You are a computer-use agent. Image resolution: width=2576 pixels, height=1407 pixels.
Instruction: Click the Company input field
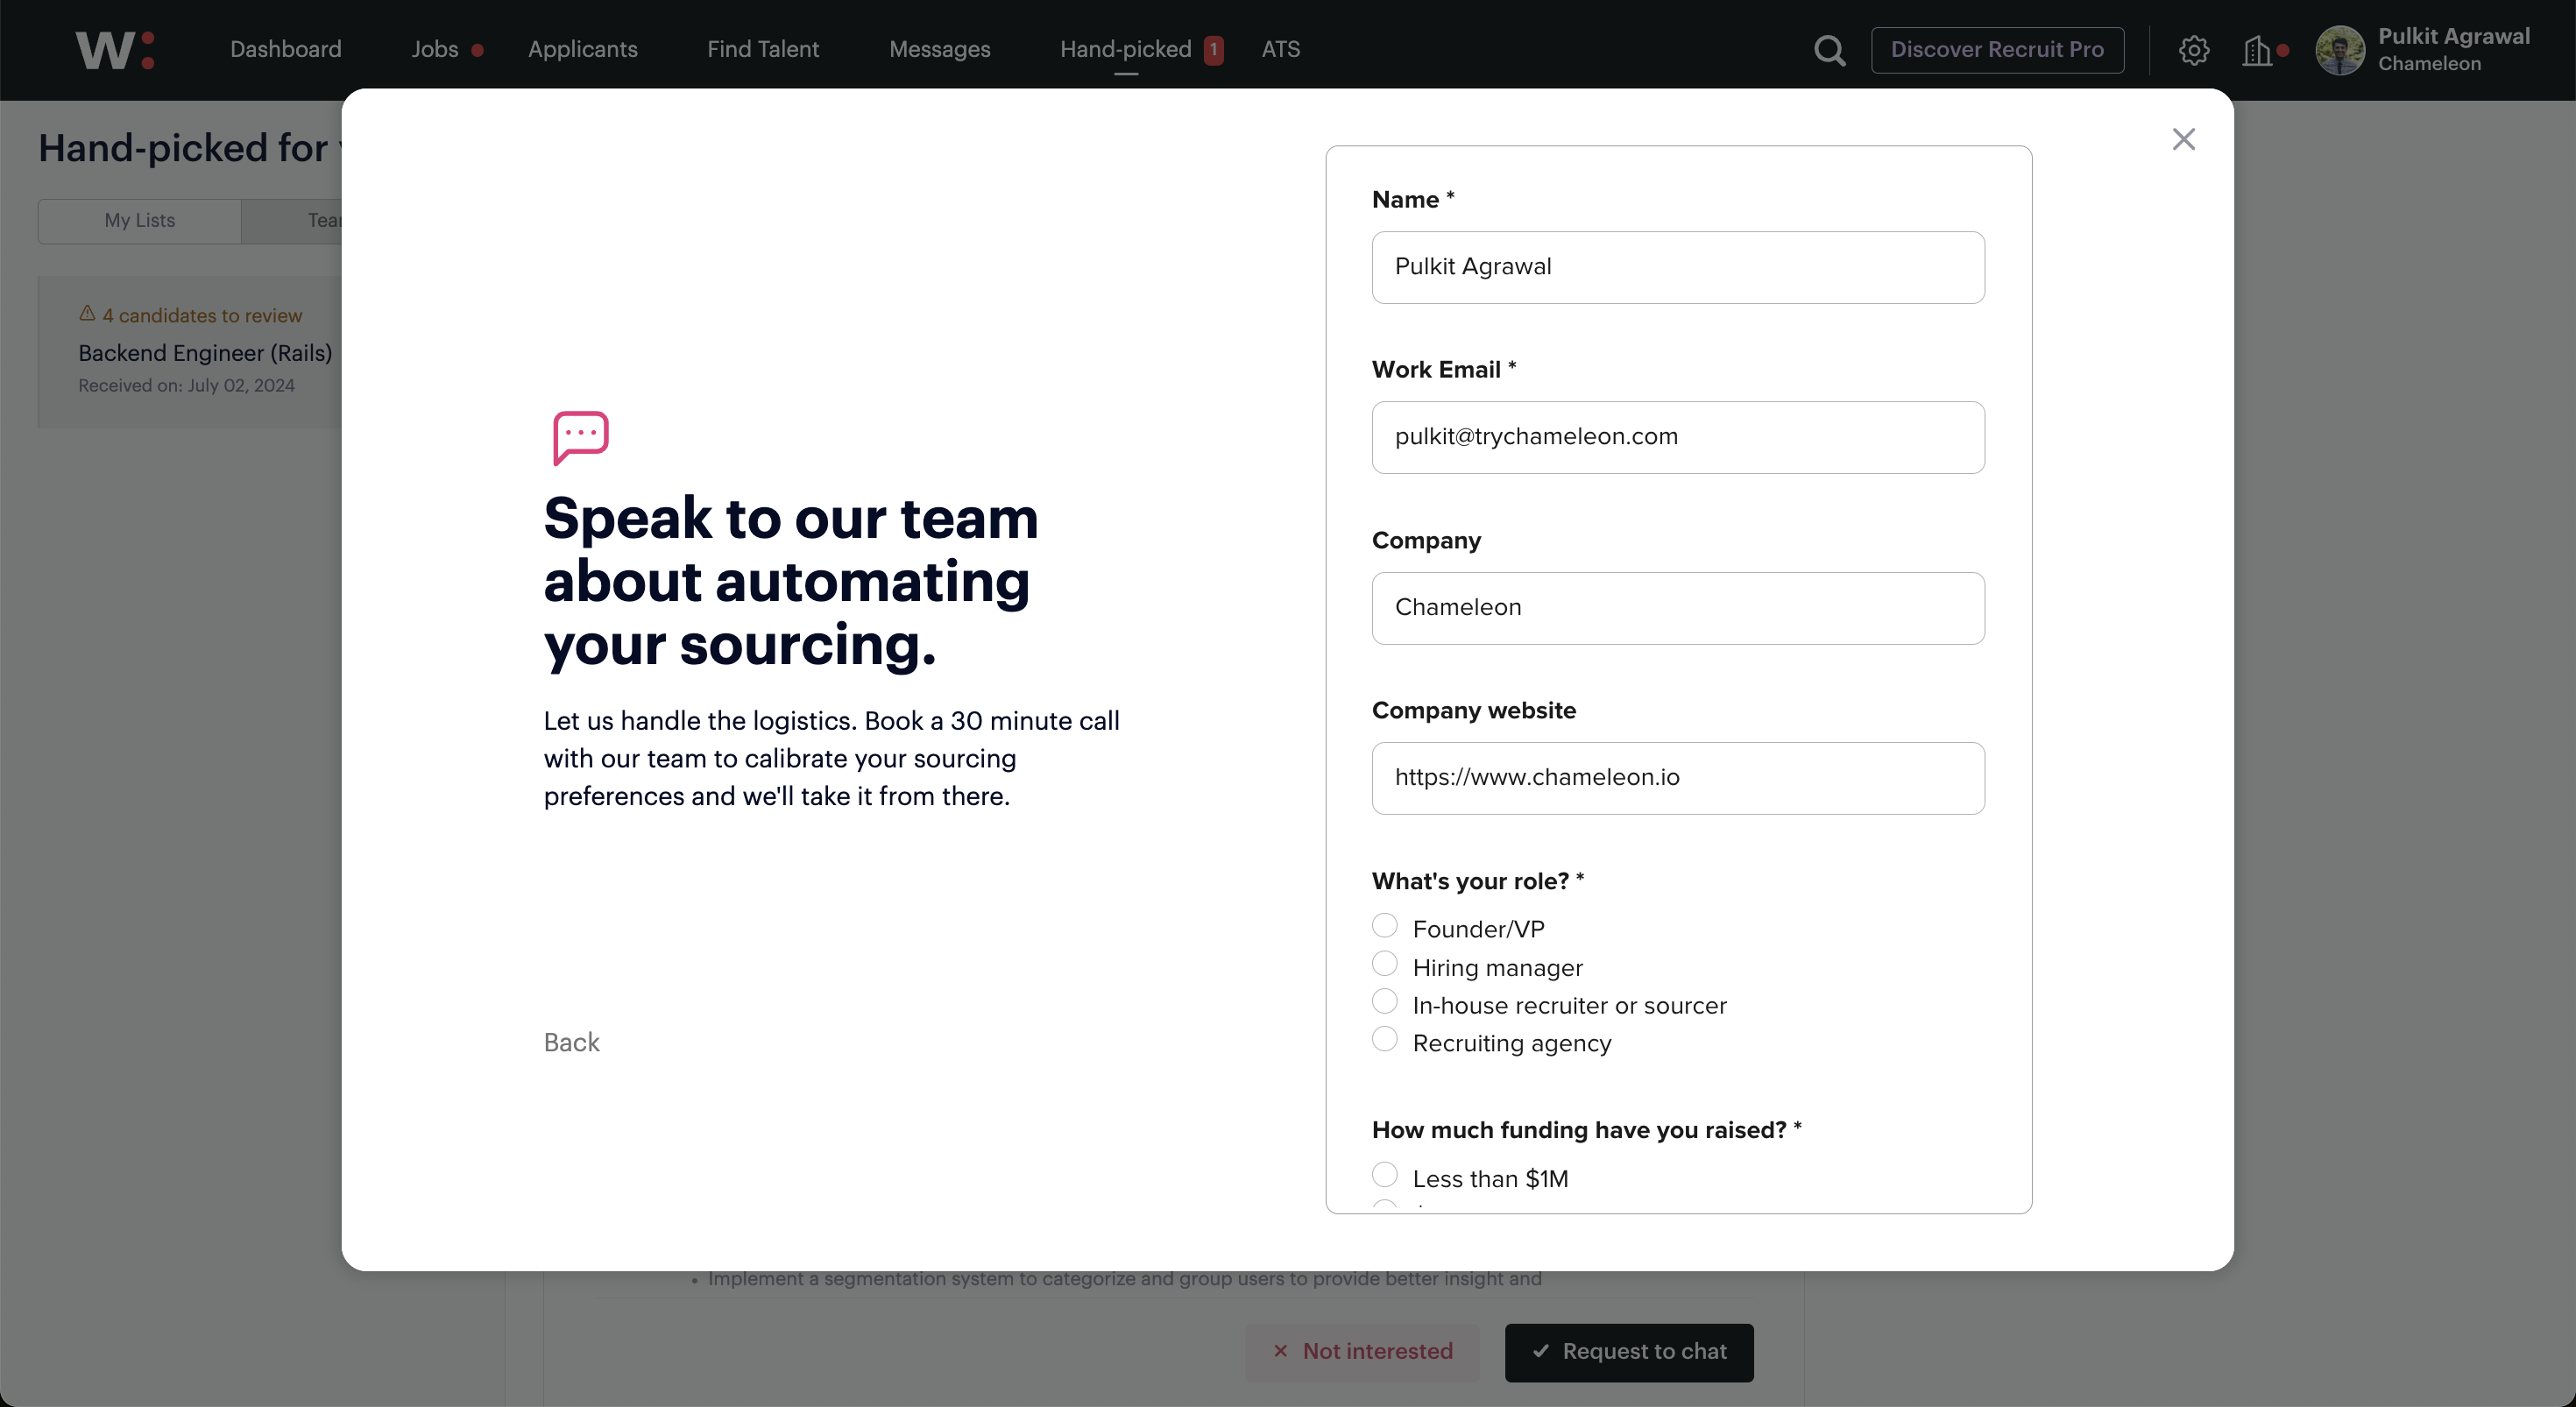1678,608
